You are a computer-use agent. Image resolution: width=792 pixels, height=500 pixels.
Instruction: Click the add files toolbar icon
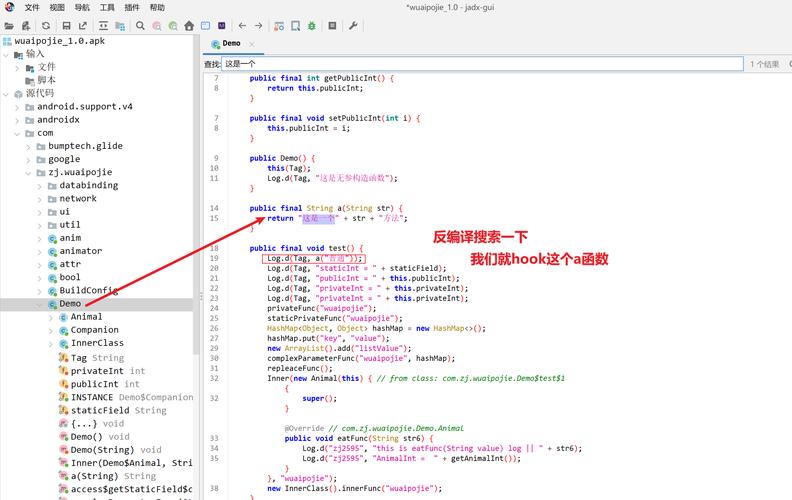tap(26, 26)
